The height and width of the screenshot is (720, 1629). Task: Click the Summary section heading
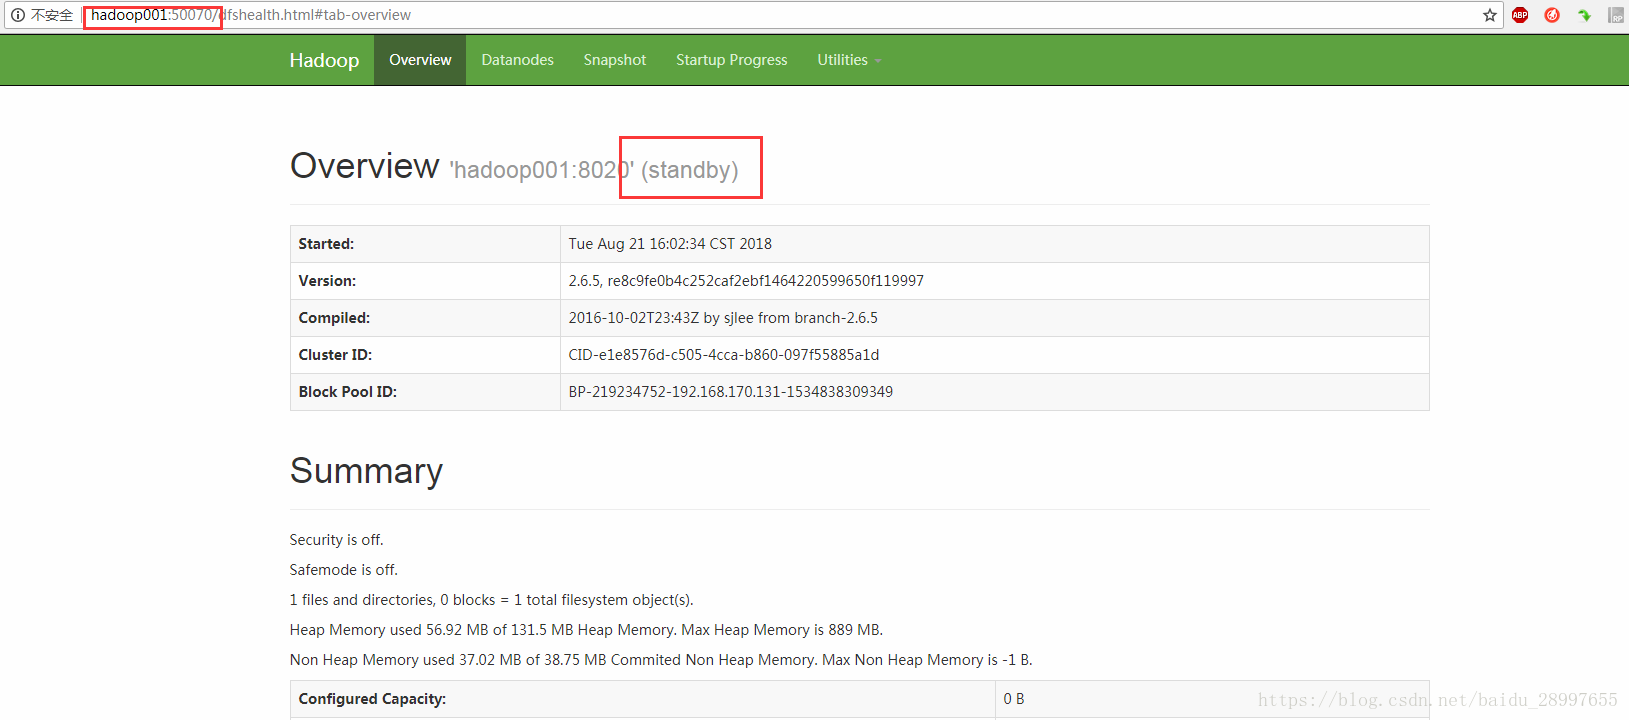366,471
